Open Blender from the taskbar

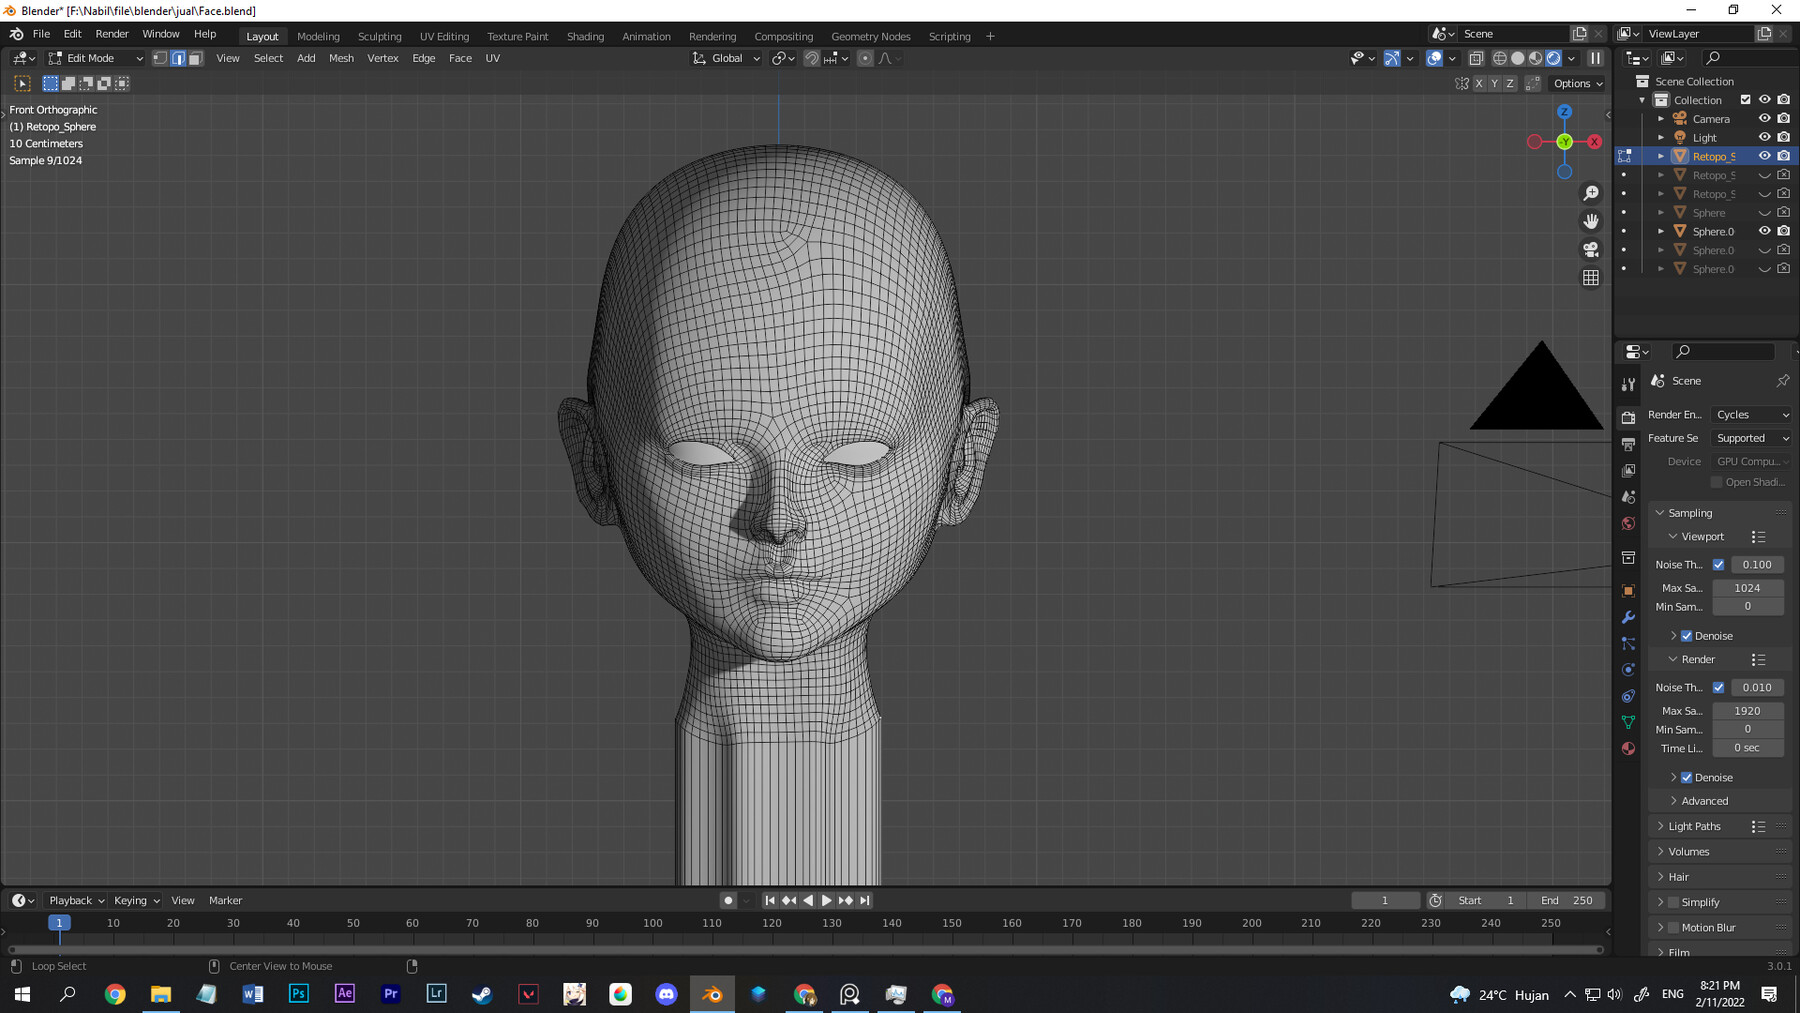(x=712, y=994)
